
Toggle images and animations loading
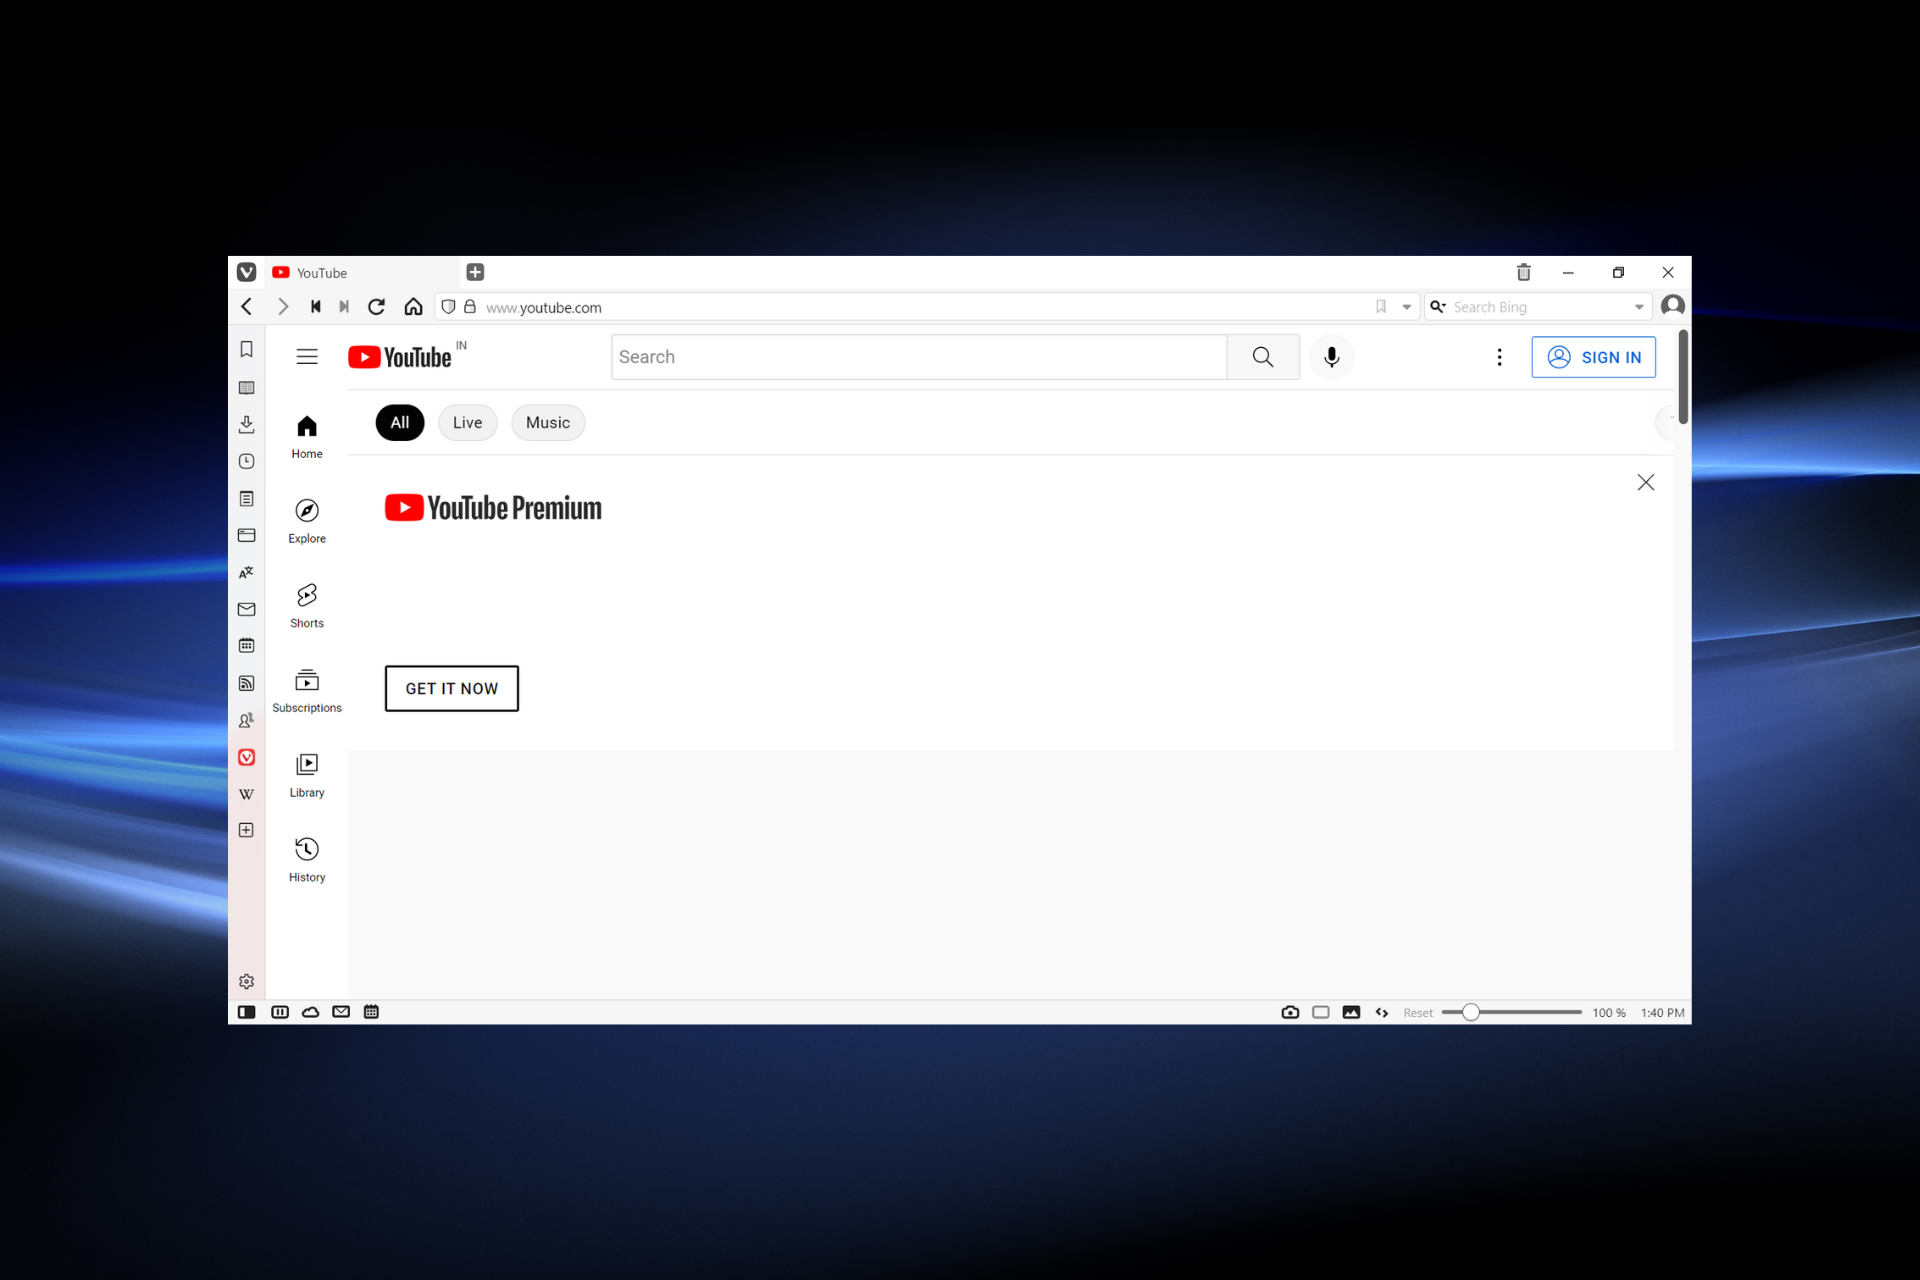click(1351, 1012)
